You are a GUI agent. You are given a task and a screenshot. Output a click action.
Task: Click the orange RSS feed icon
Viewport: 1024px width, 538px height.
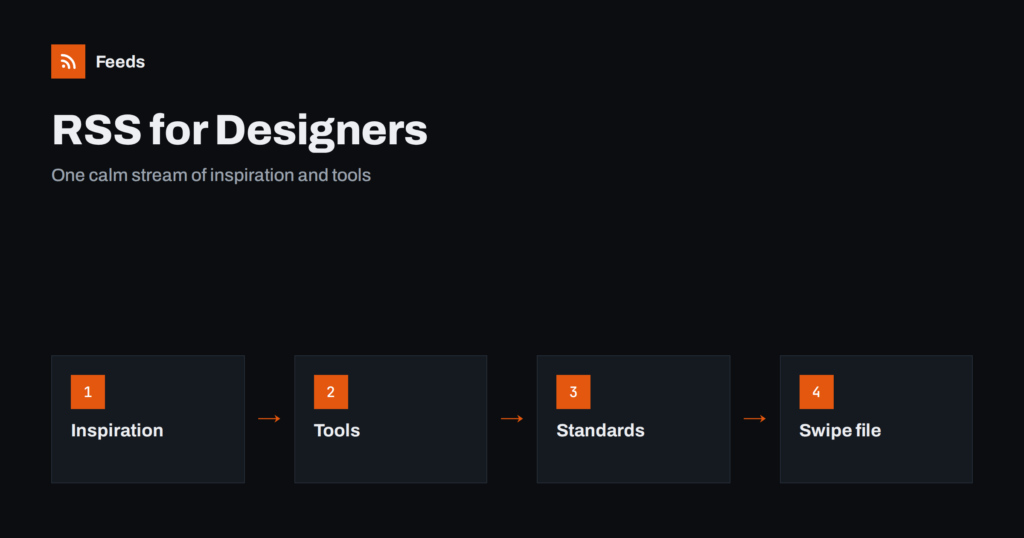68,61
